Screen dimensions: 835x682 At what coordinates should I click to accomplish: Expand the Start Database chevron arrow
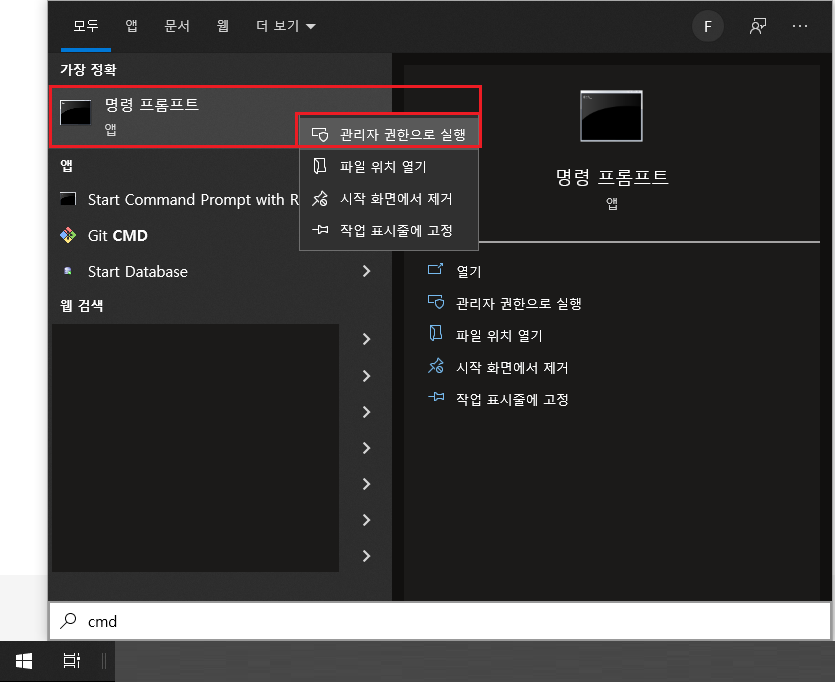pyautogui.click(x=366, y=271)
